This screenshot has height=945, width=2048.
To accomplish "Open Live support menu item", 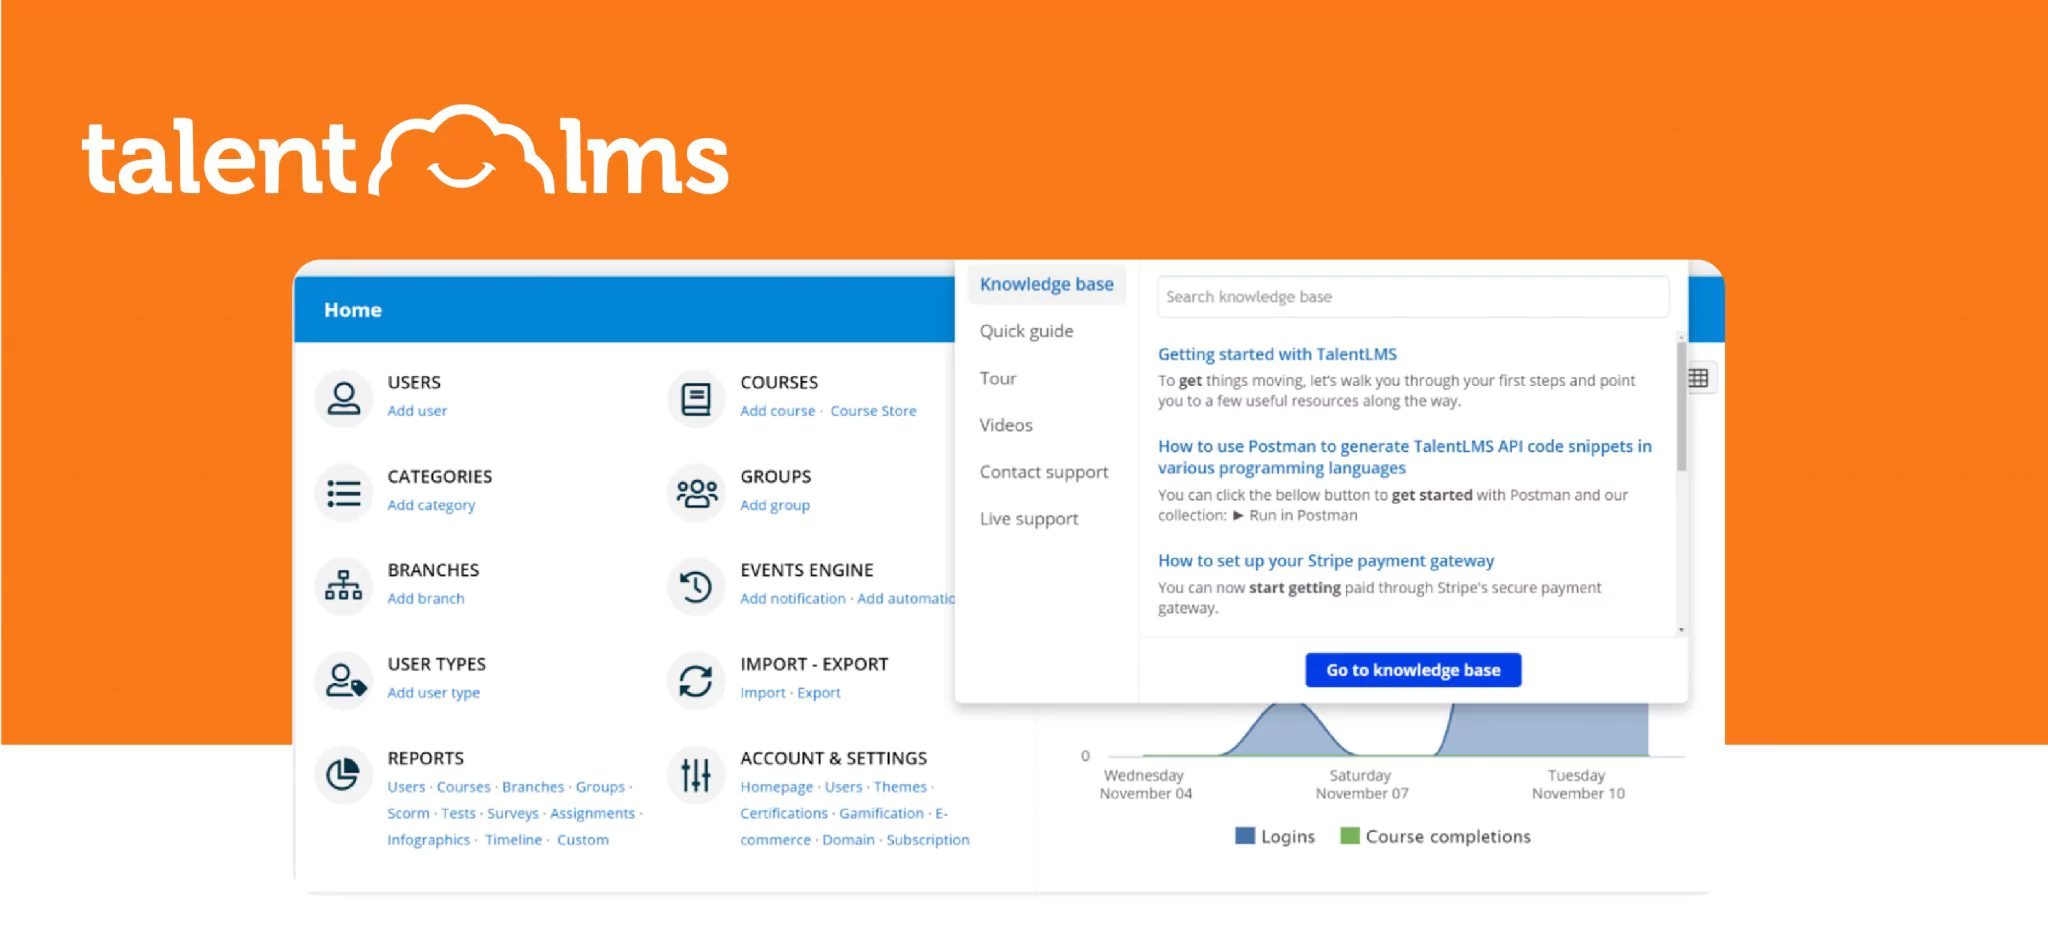I will pyautogui.click(x=1029, y=519).
